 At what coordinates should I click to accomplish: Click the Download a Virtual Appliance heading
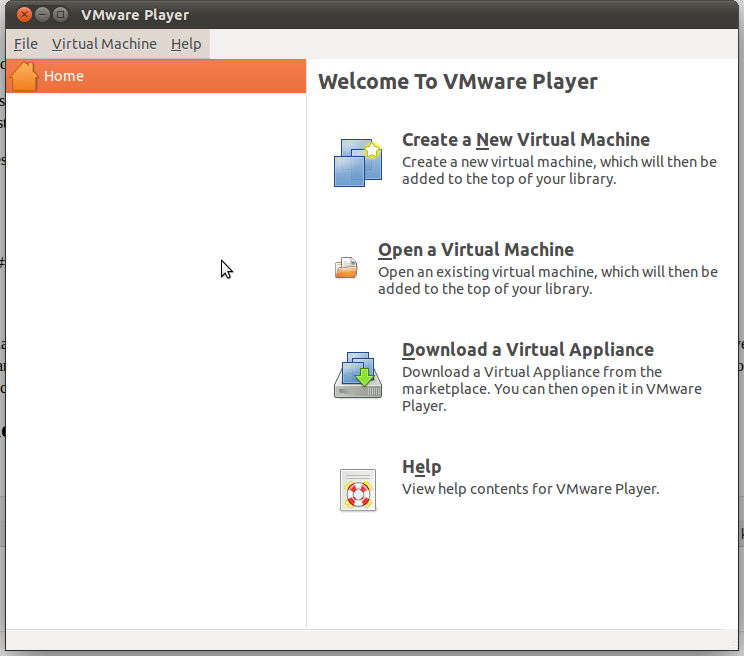528,350
